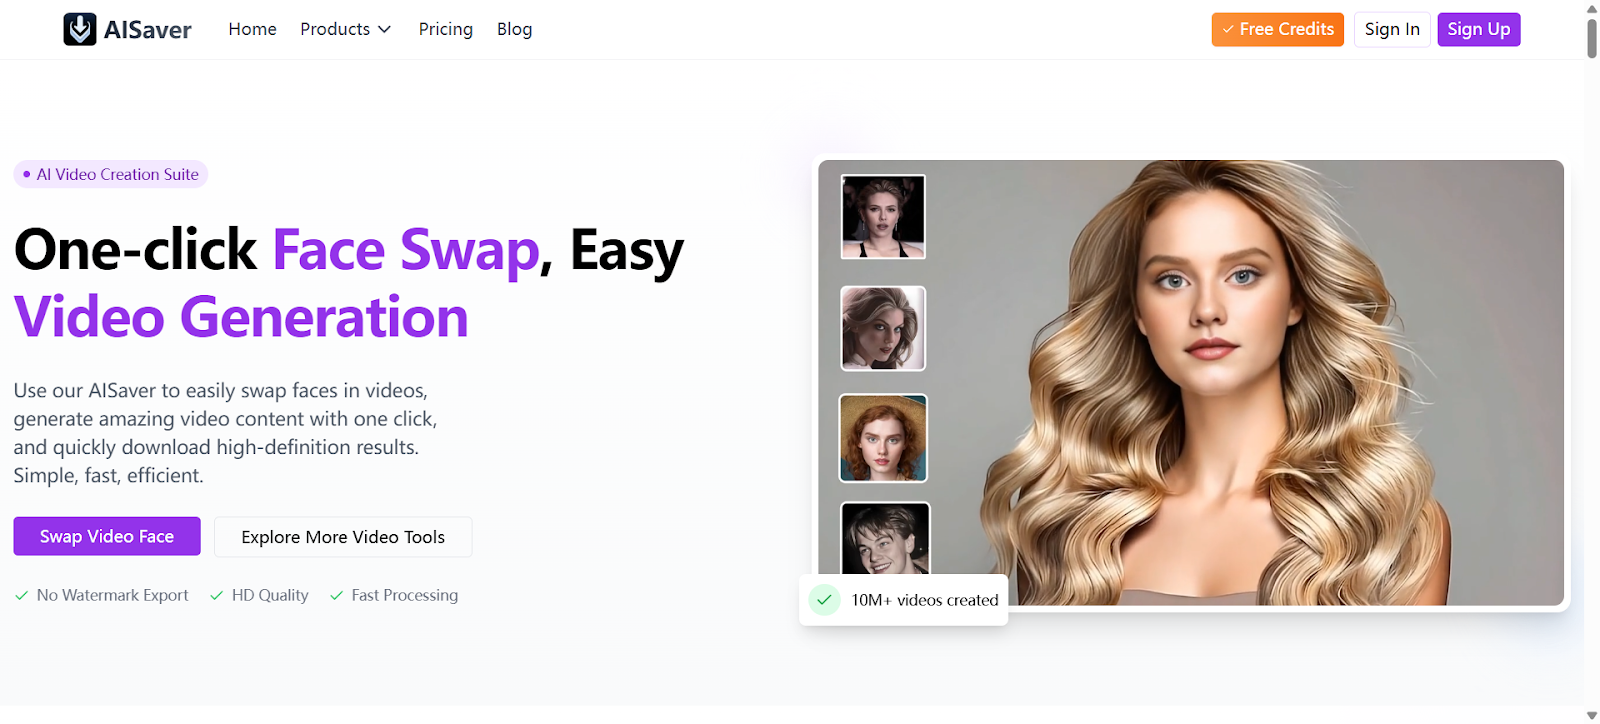Viewport: 1600px width, 724px height.
Task: Select the wavy-haired woman face thumbnail
Action: pos(883,328)
